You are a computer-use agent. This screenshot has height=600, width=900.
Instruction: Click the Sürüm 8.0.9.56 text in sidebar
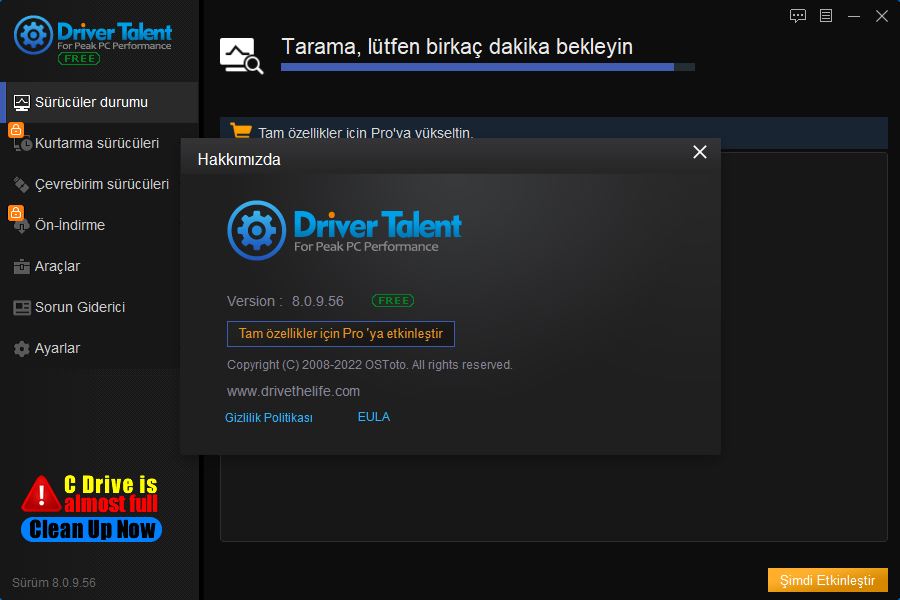(54, 583)
